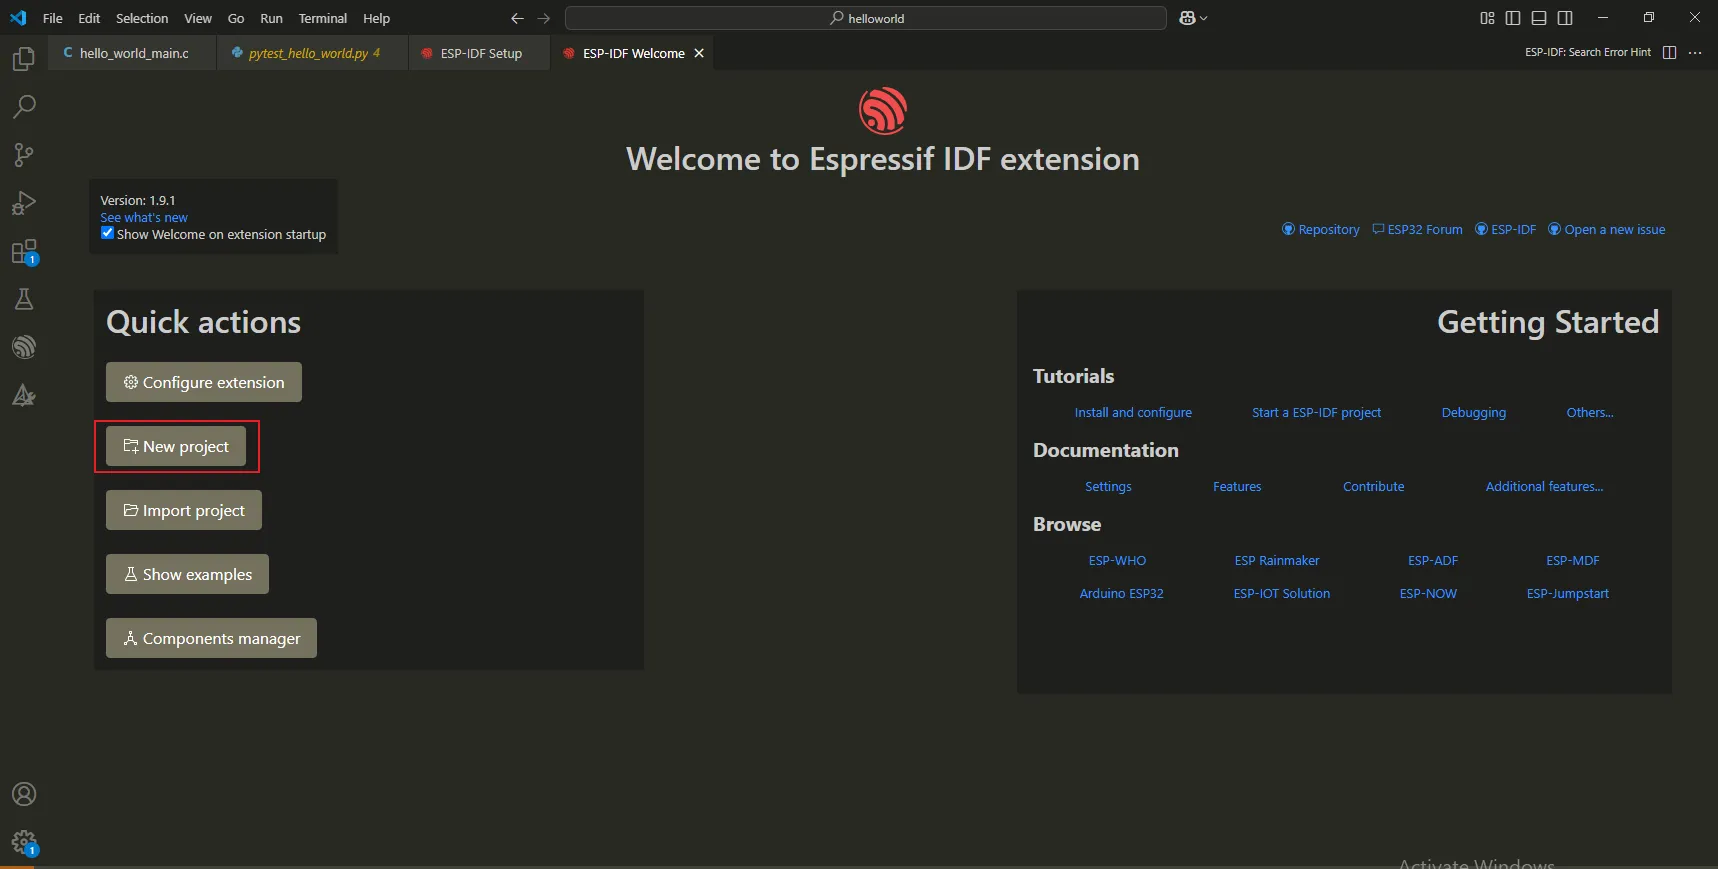This screenshot has height=869, width=1718.
Task: Open the See what's new link
Action: (144, 217)
